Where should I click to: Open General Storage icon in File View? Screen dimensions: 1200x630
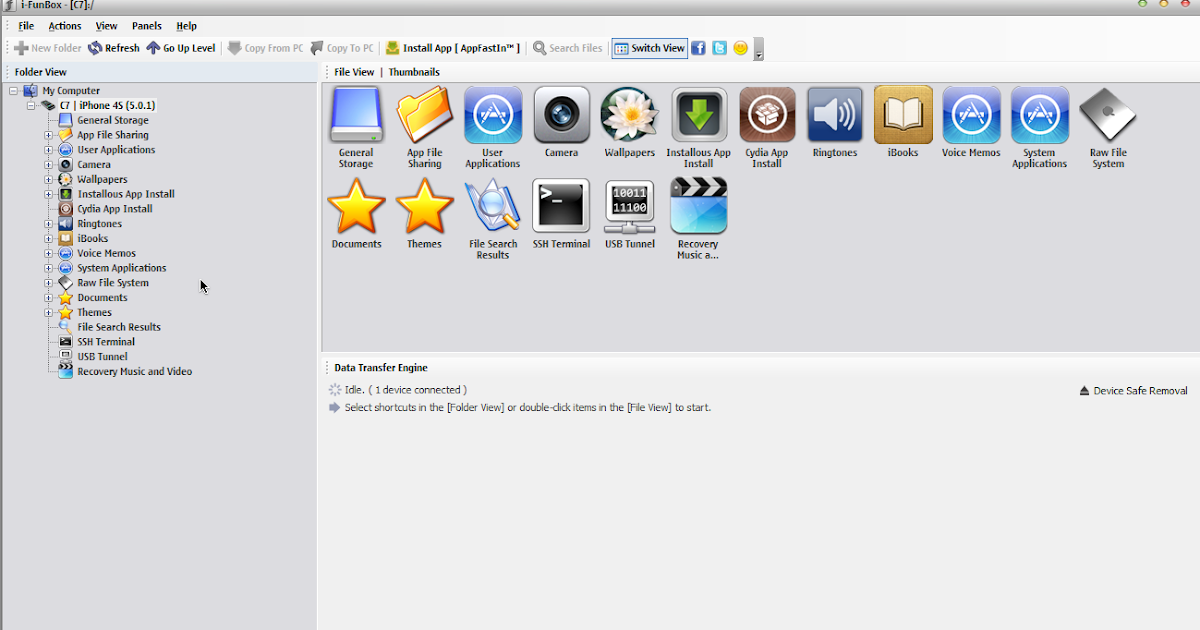(356, 115)
